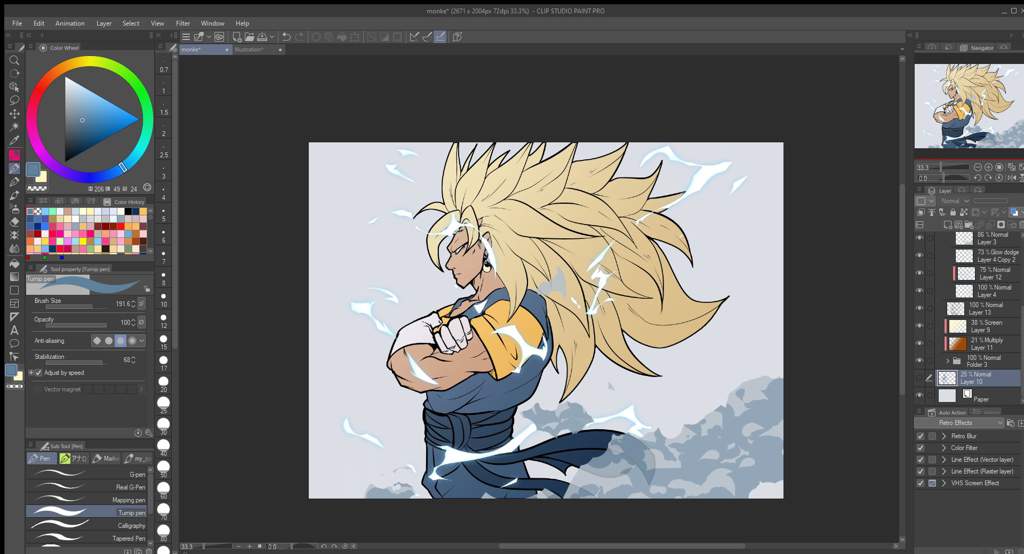The width and height of the screenshot is (1024, 554).
Task: Toggle visibility of Paper layer
Action: point(920,395)
